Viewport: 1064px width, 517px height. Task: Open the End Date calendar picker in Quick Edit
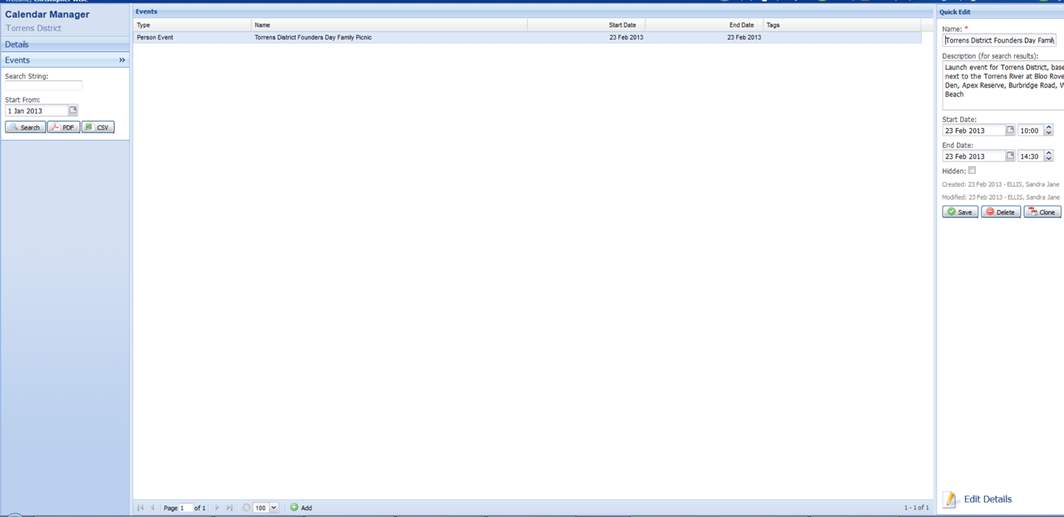point(1010,156)
